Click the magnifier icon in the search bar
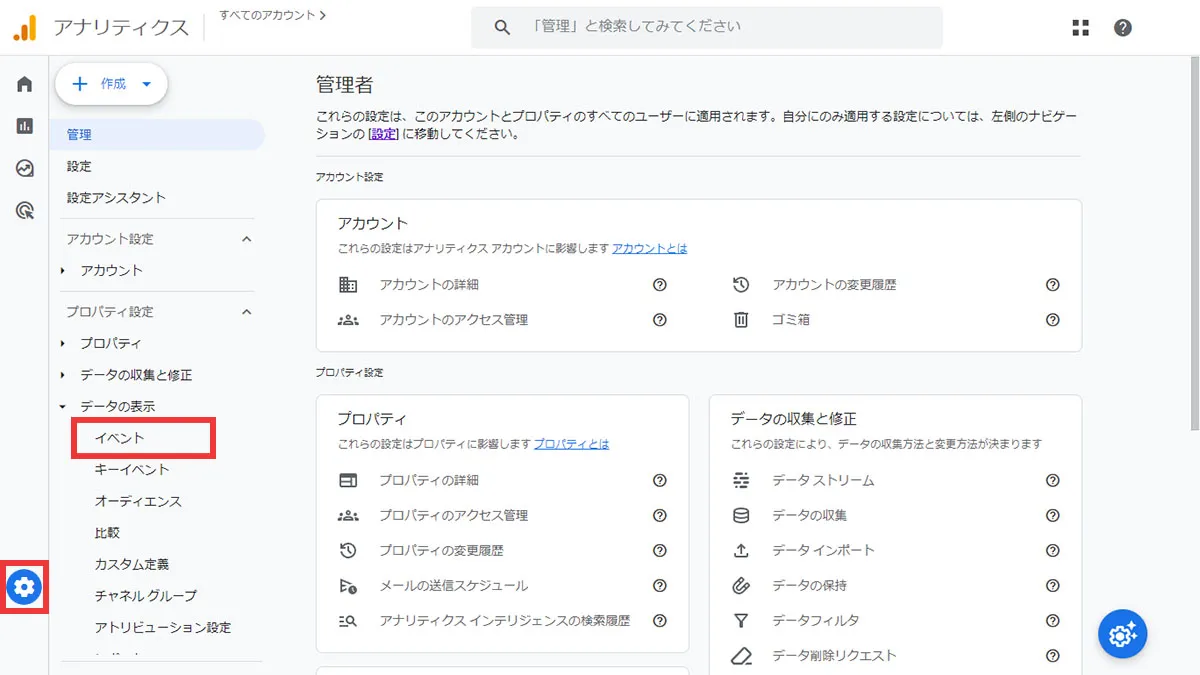The image size is (1200, 675). [x=501, y=27]
